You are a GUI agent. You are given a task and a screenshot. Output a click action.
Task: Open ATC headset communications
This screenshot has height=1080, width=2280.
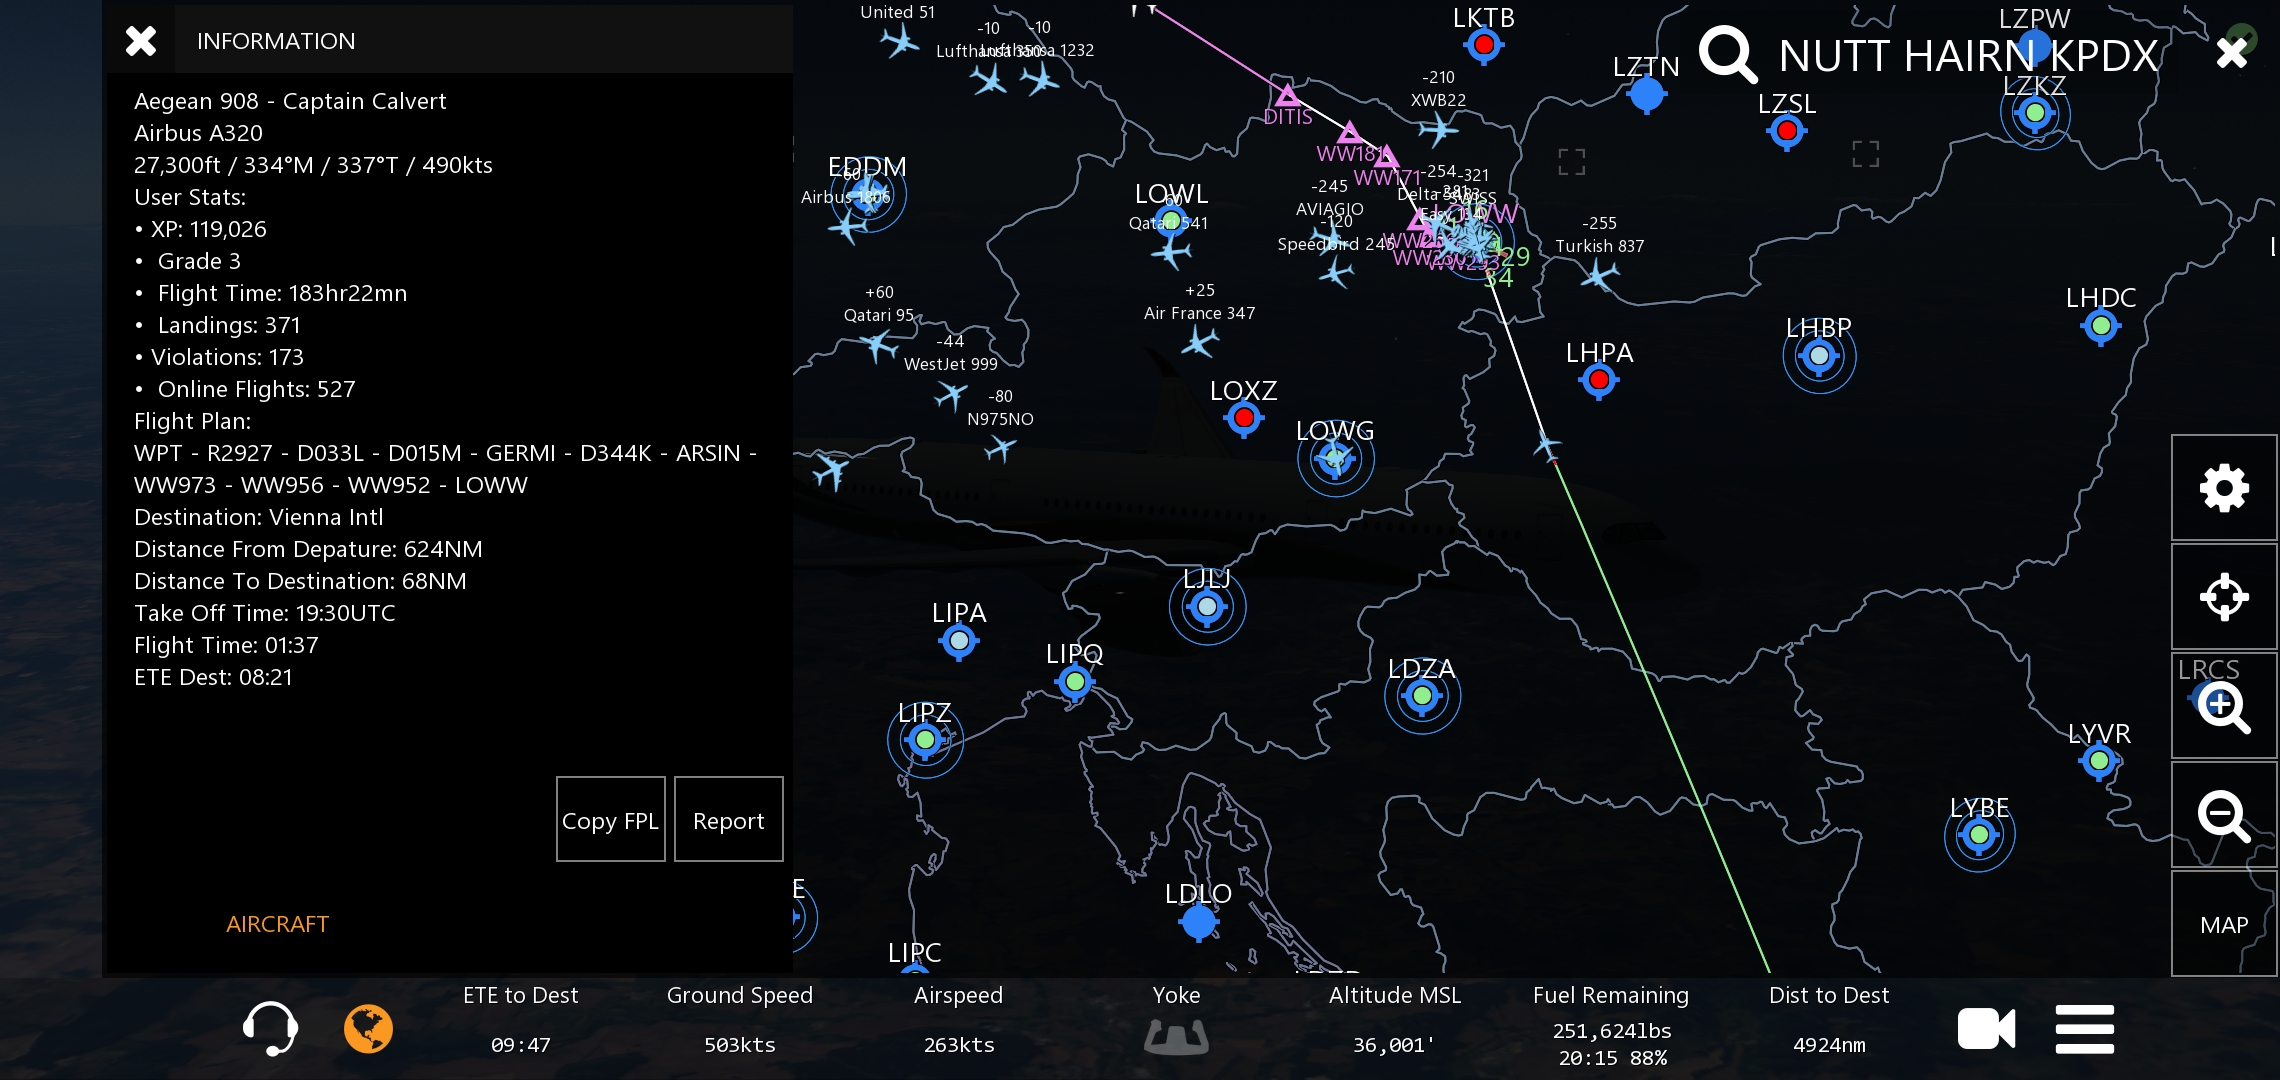pos(270,1028)
